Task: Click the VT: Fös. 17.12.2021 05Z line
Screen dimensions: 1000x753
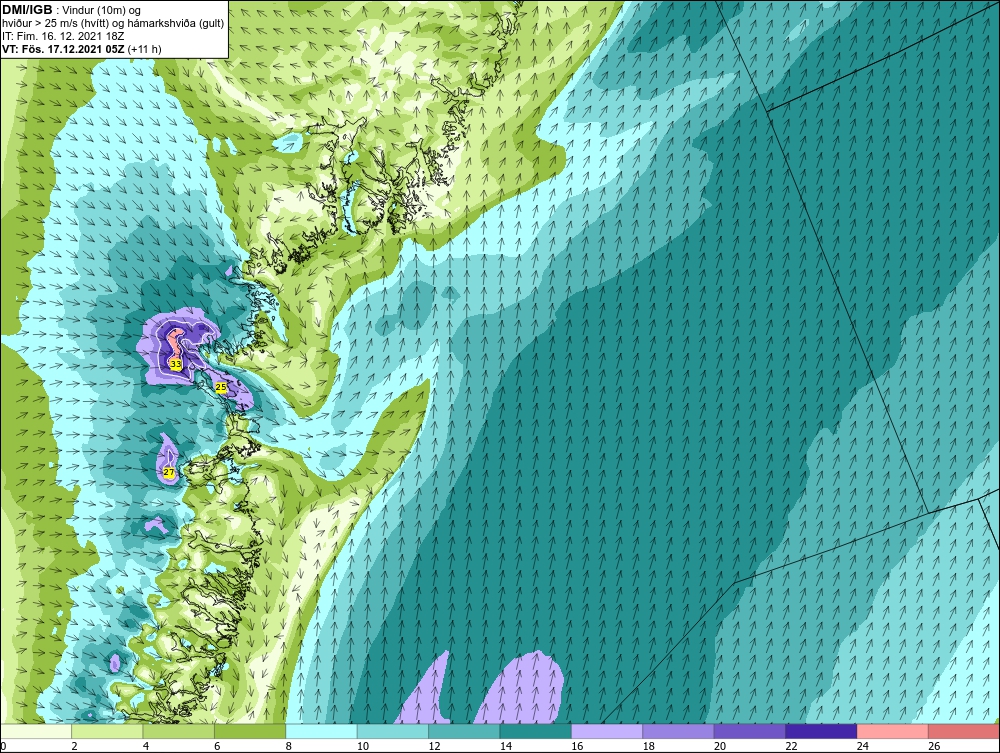Action: click(x=82, y=49)
